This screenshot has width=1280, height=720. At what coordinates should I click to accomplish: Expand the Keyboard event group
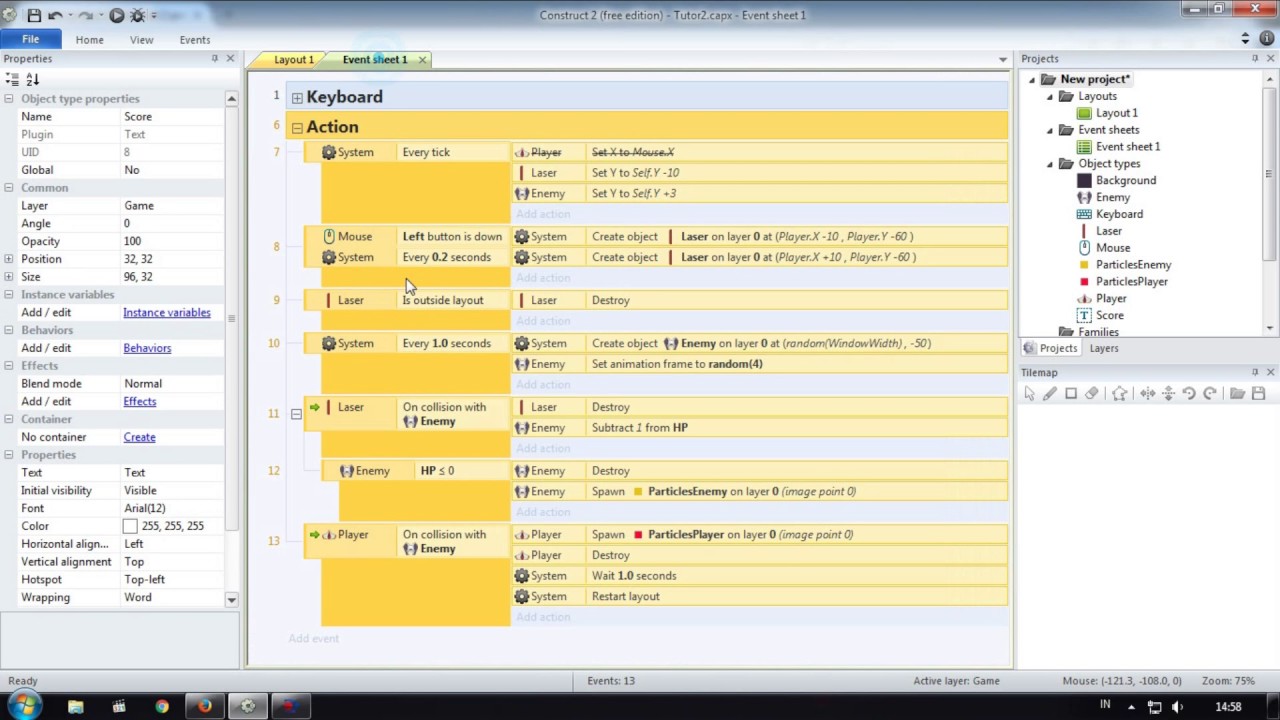click(297, 97)
